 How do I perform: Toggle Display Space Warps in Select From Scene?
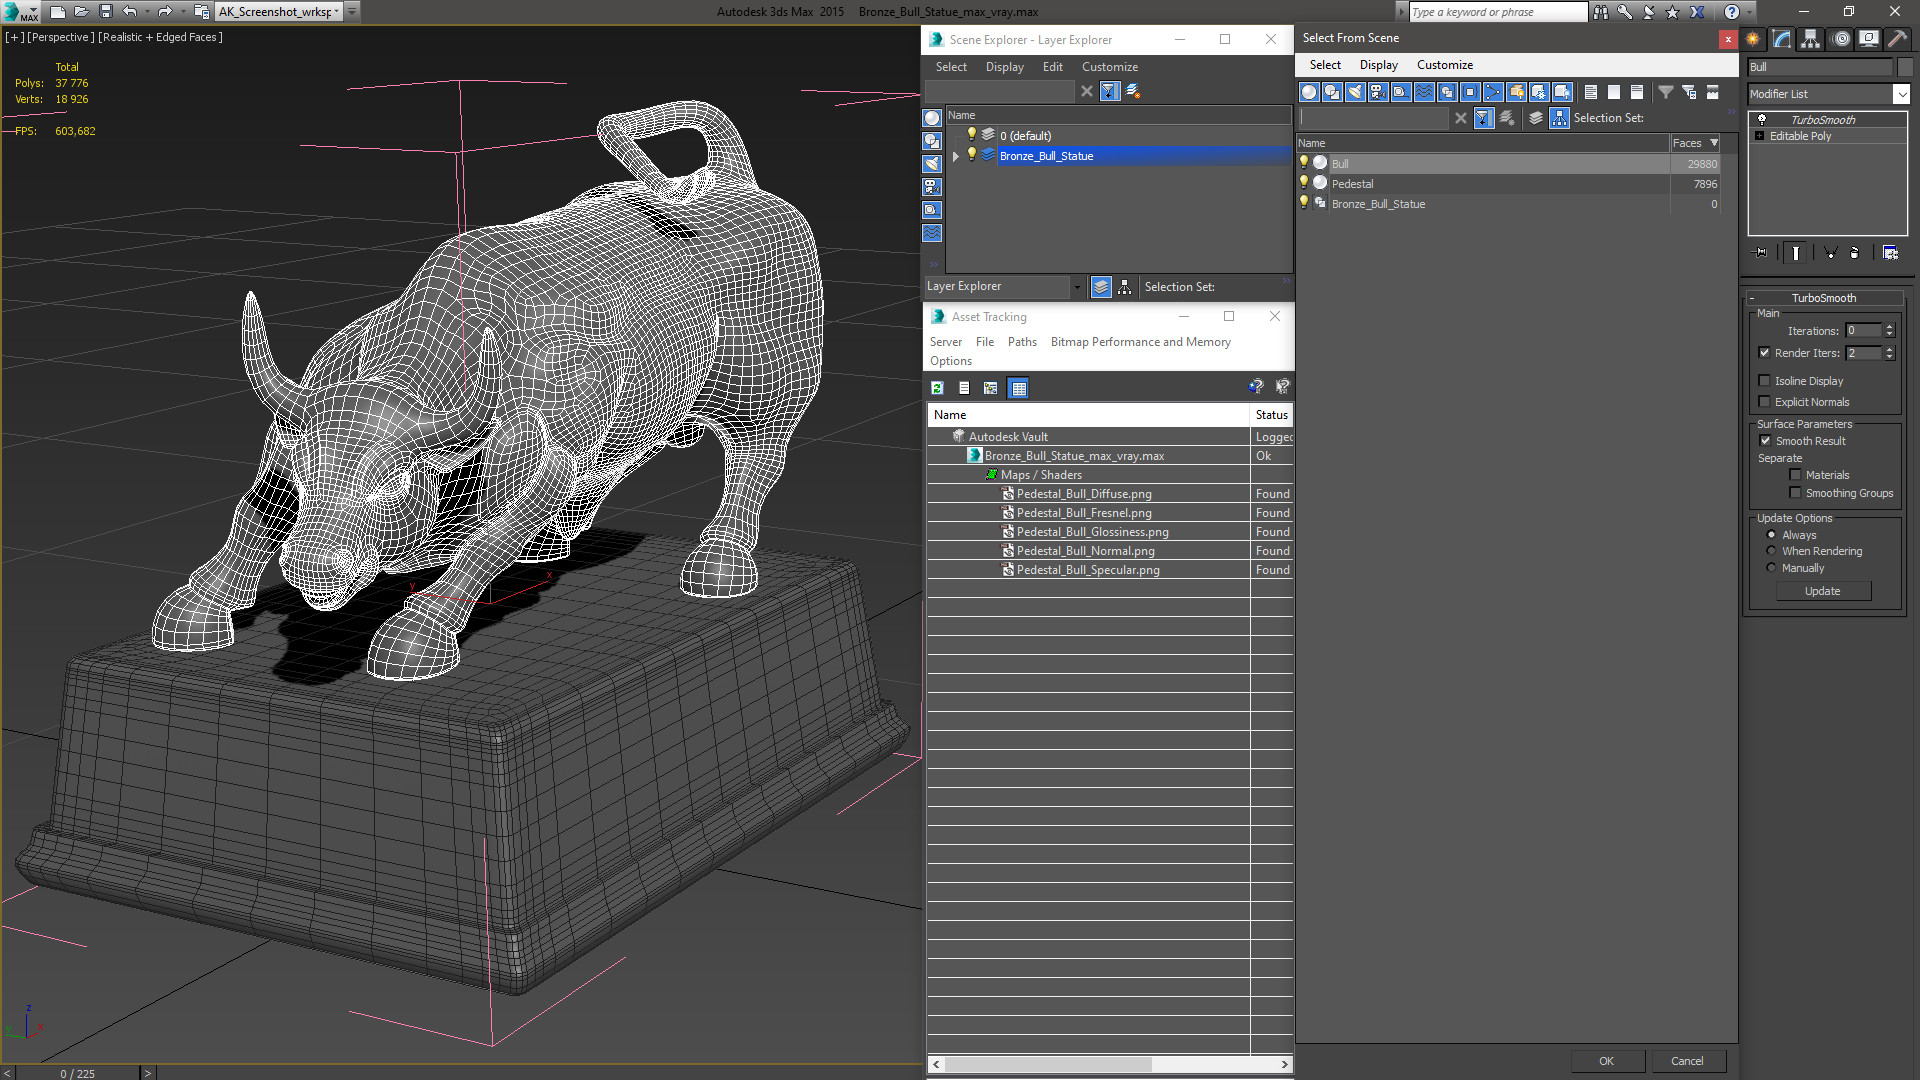(1424, 92)
